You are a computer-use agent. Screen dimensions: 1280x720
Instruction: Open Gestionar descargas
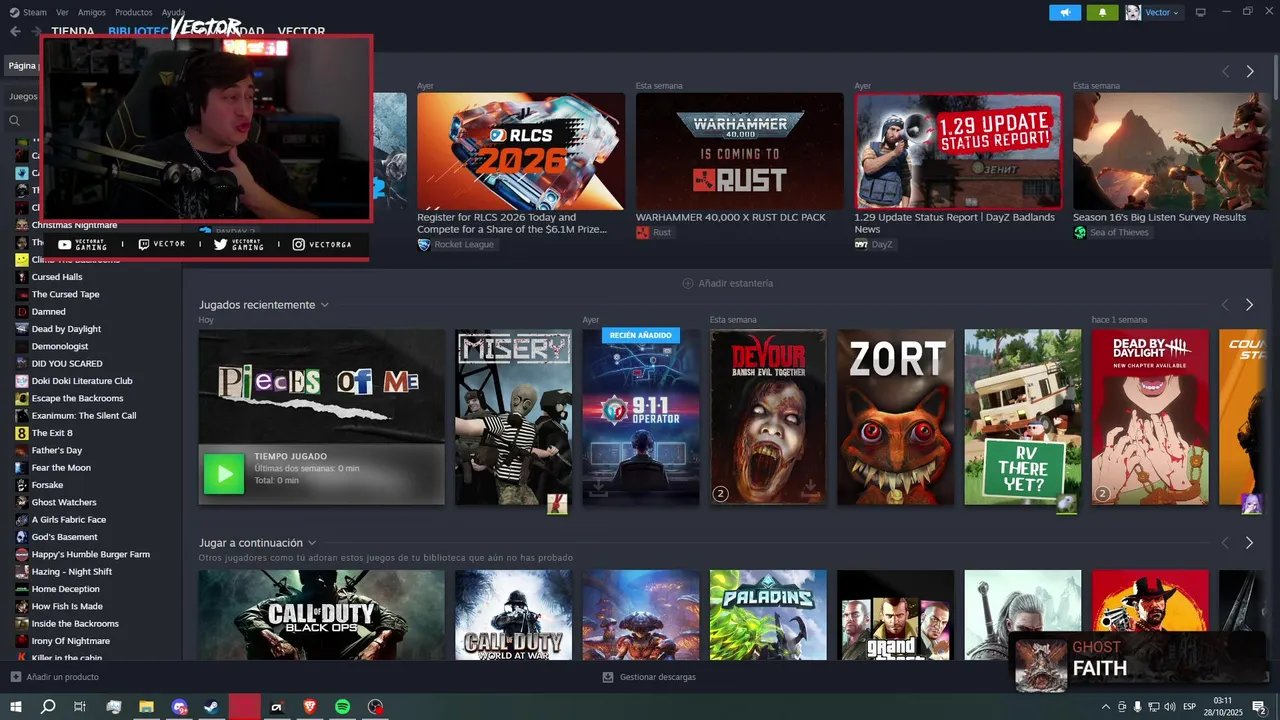[649, 677]
